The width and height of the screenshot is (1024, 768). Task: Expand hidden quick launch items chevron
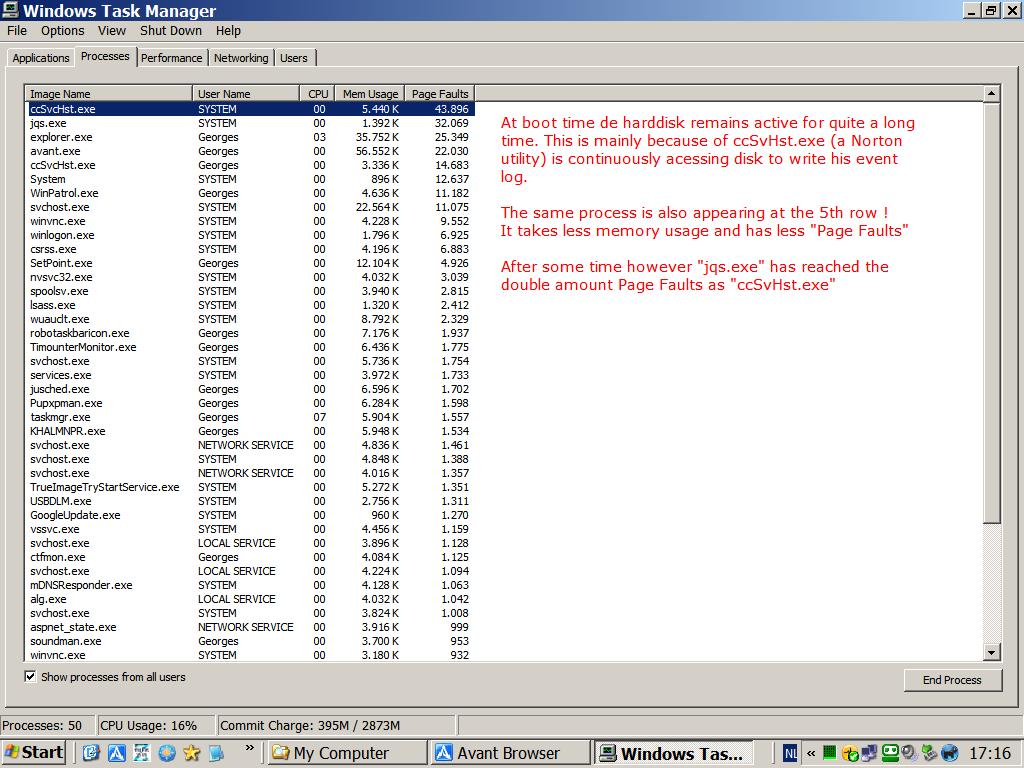(249, 748)
